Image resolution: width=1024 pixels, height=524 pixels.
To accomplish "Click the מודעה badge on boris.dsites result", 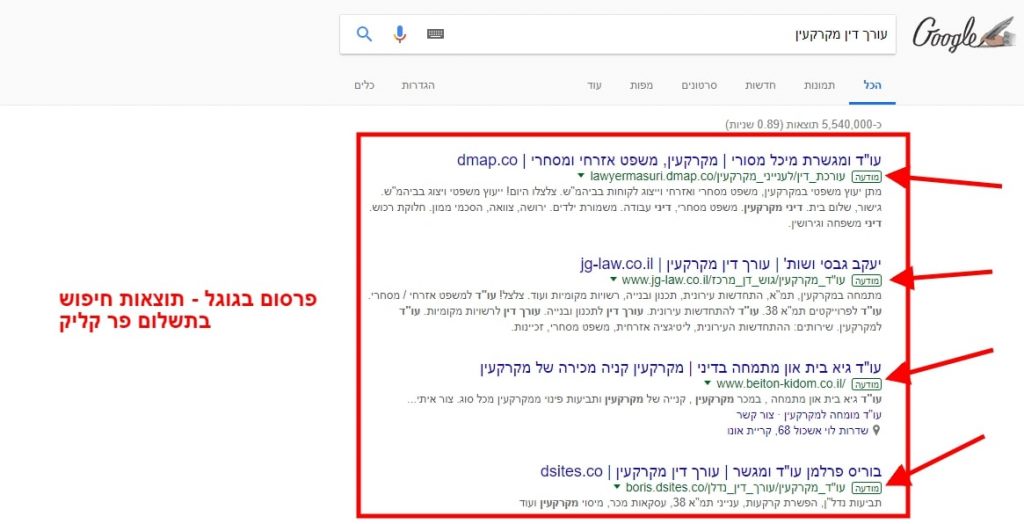I will click(867, 488).
